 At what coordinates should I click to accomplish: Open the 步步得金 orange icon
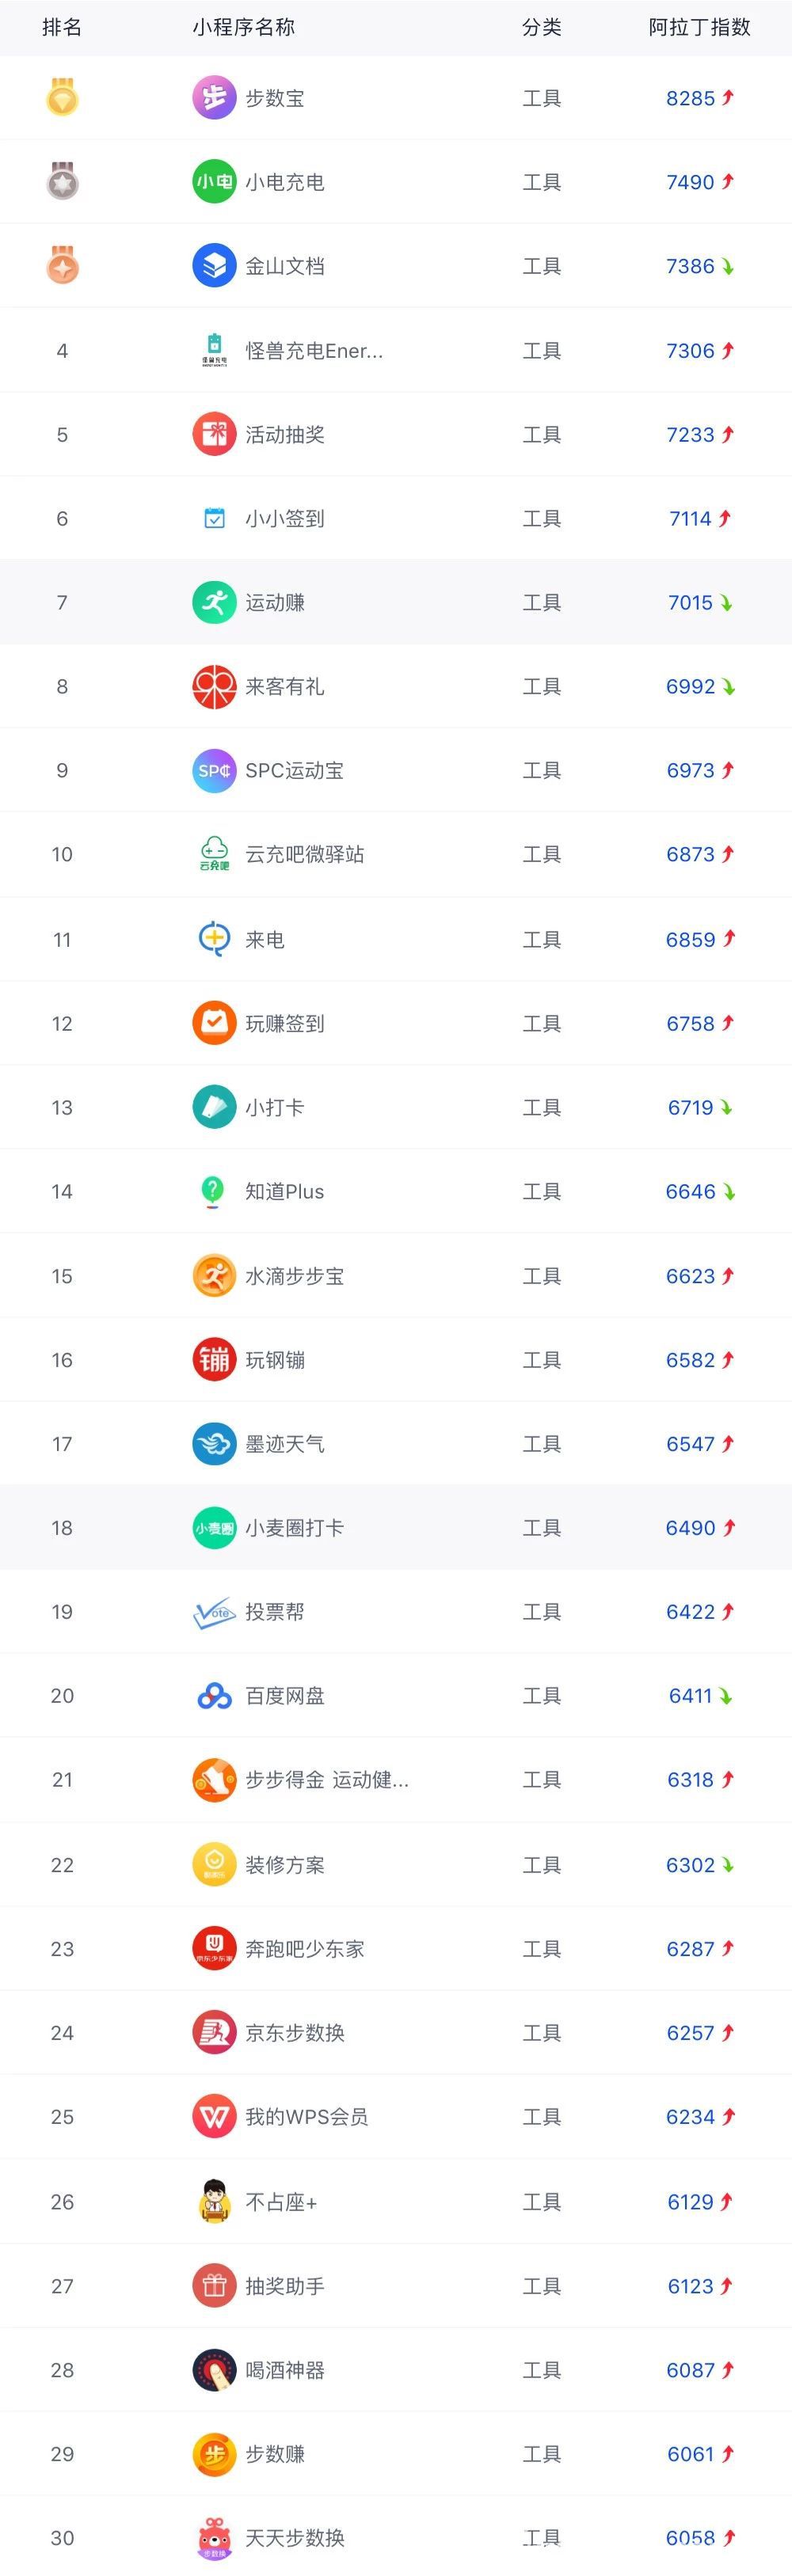214,1780
